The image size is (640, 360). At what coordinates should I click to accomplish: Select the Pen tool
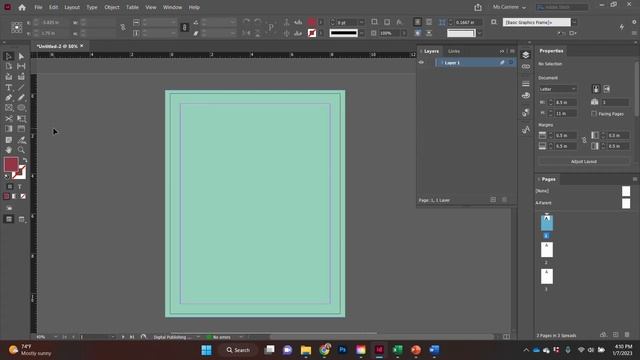[9, 98]
